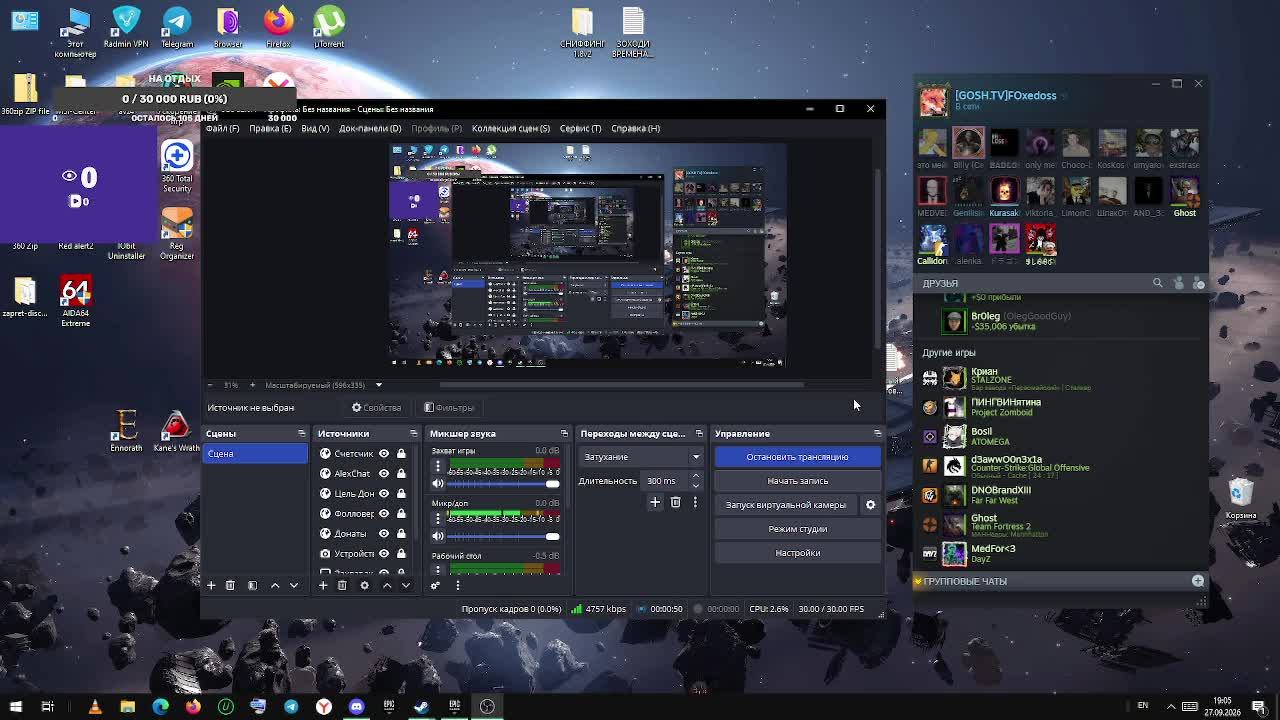1280x720 pixels.
Task: Add a new source with plus in Источники panel
Action: [323, 585]
